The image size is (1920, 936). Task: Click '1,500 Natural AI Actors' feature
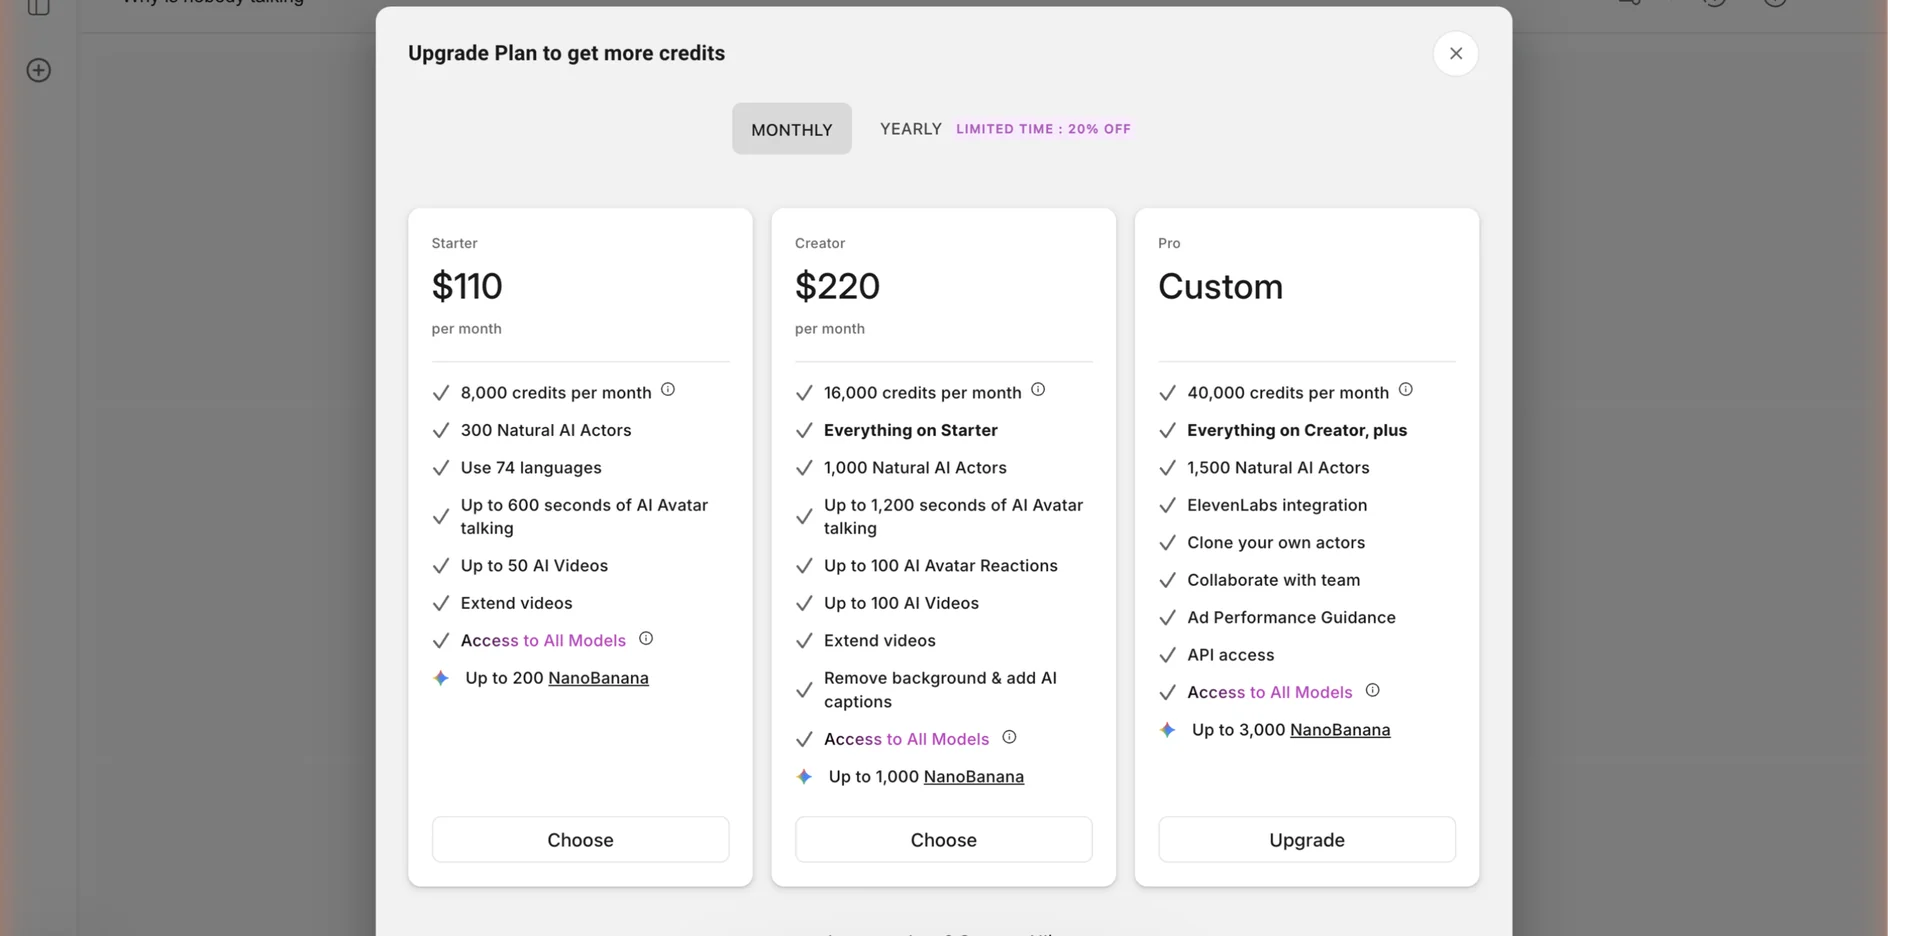pos(1278,468)
